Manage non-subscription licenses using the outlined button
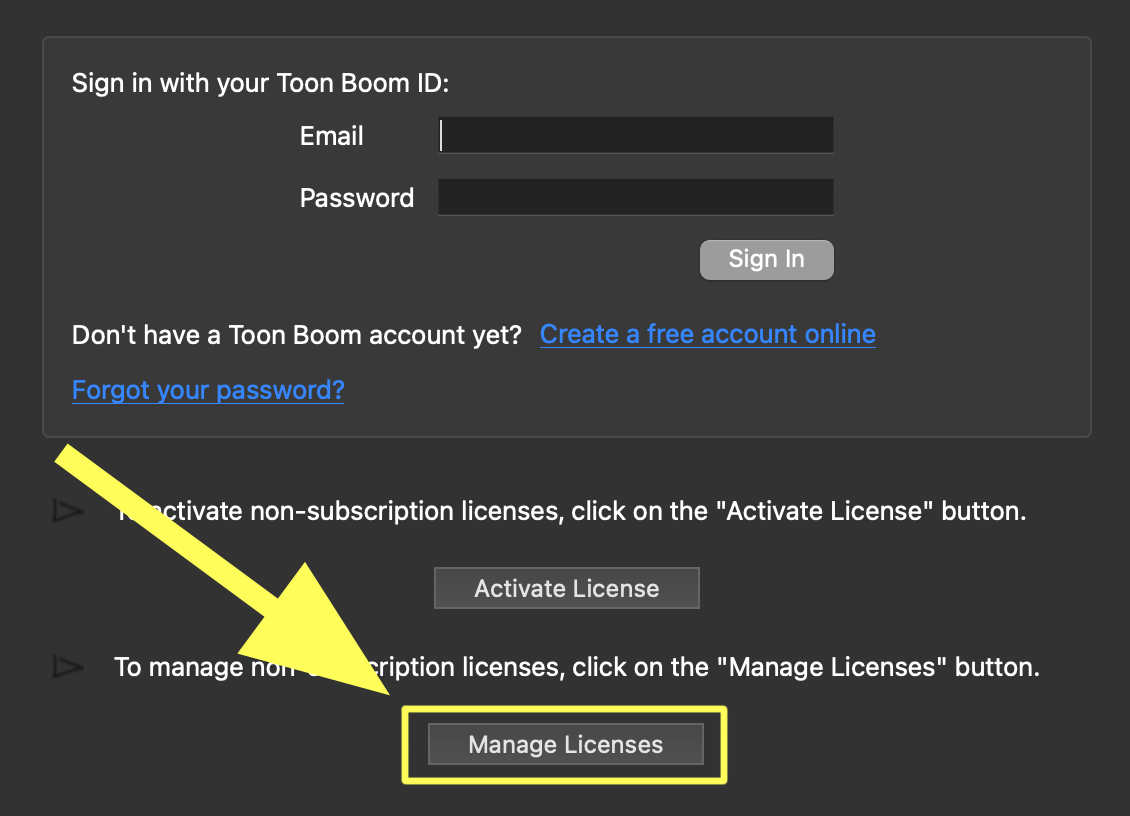The image size is (1130, 816). coord(565,744)
